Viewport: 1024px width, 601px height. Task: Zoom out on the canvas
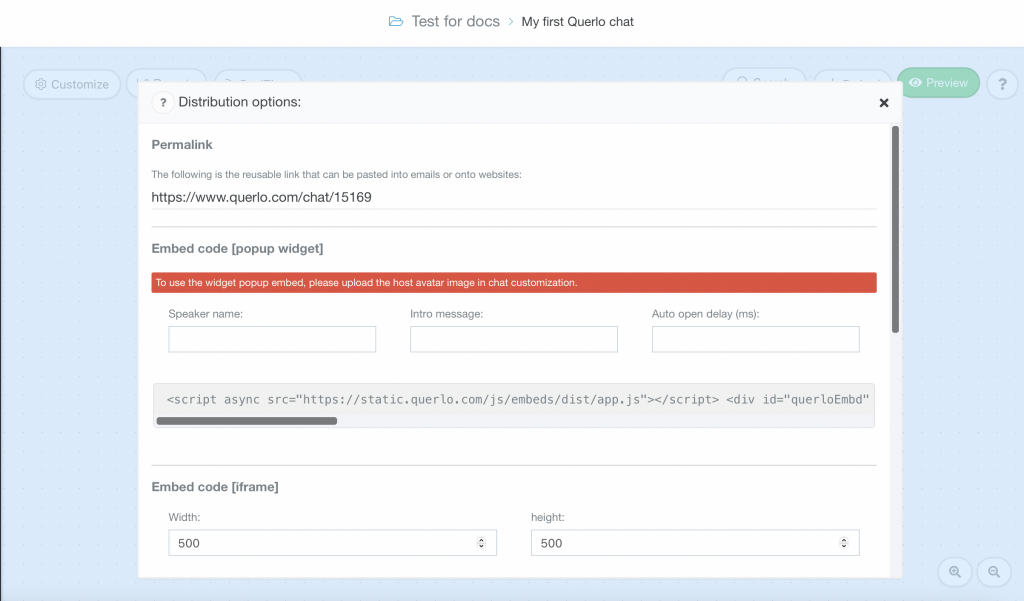tap(994, 572)
